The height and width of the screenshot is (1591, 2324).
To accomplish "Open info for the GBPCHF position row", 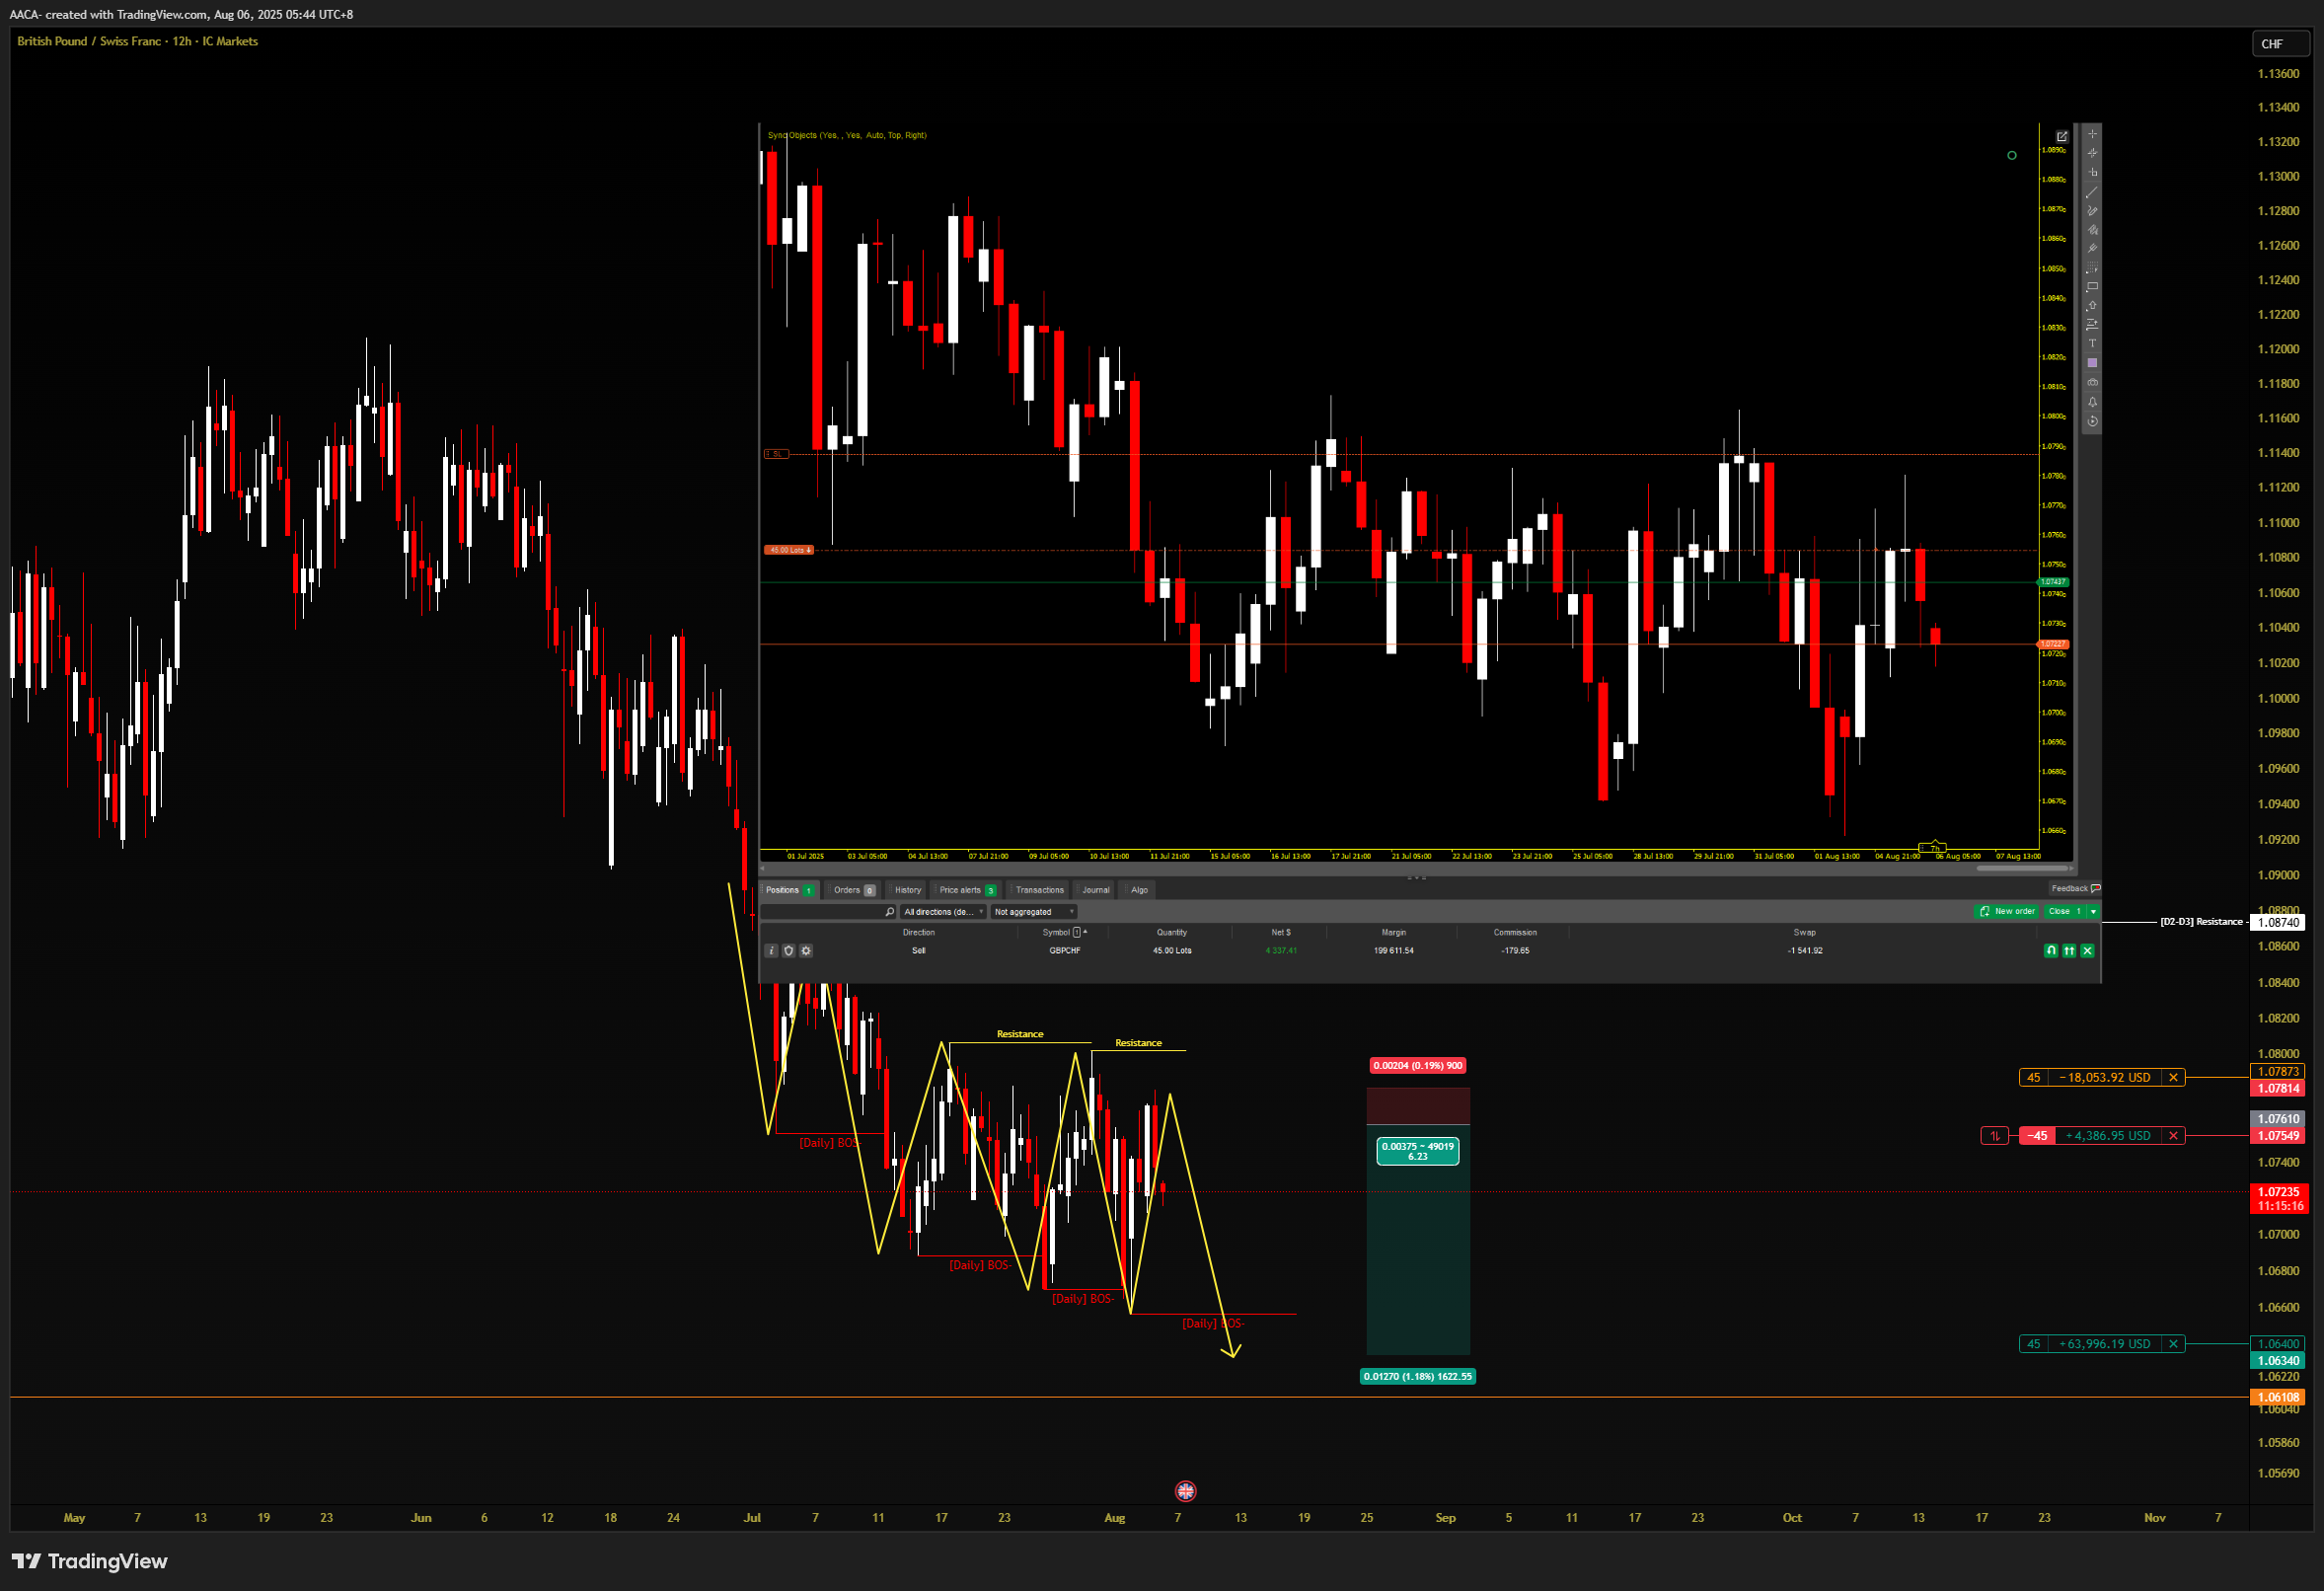I will coord(771,951).
